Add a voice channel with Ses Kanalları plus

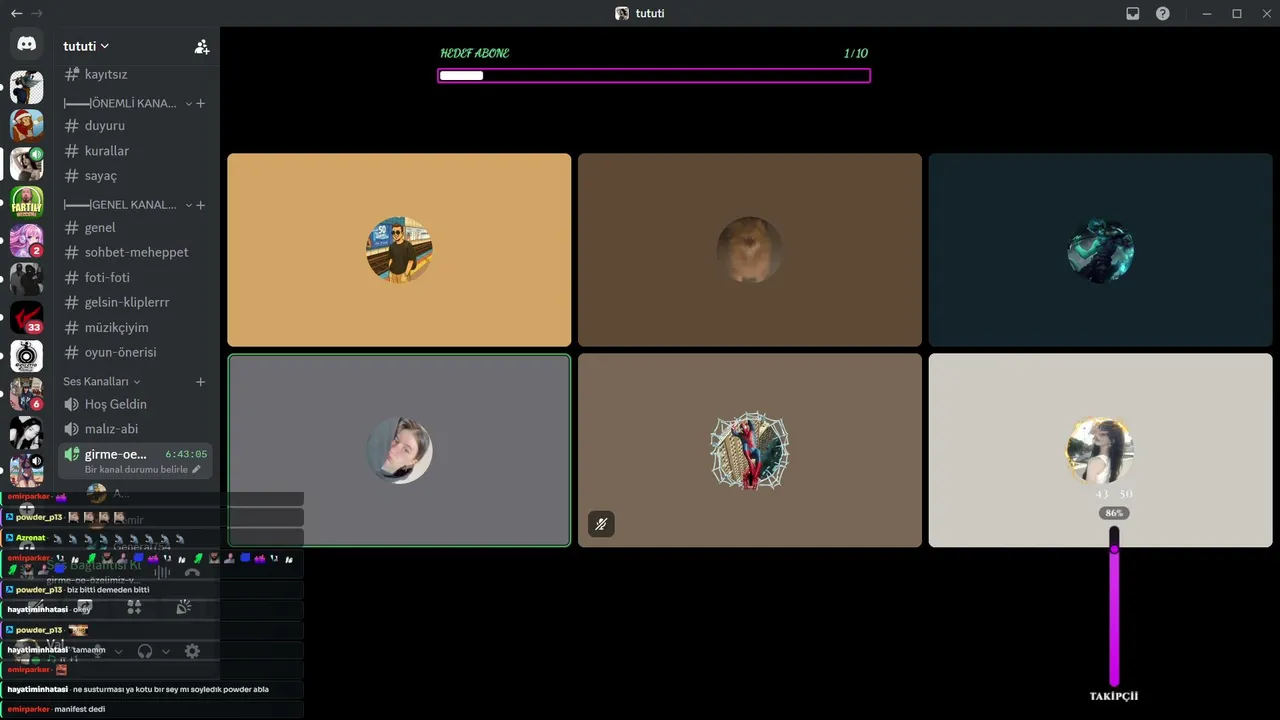point(201,382)
